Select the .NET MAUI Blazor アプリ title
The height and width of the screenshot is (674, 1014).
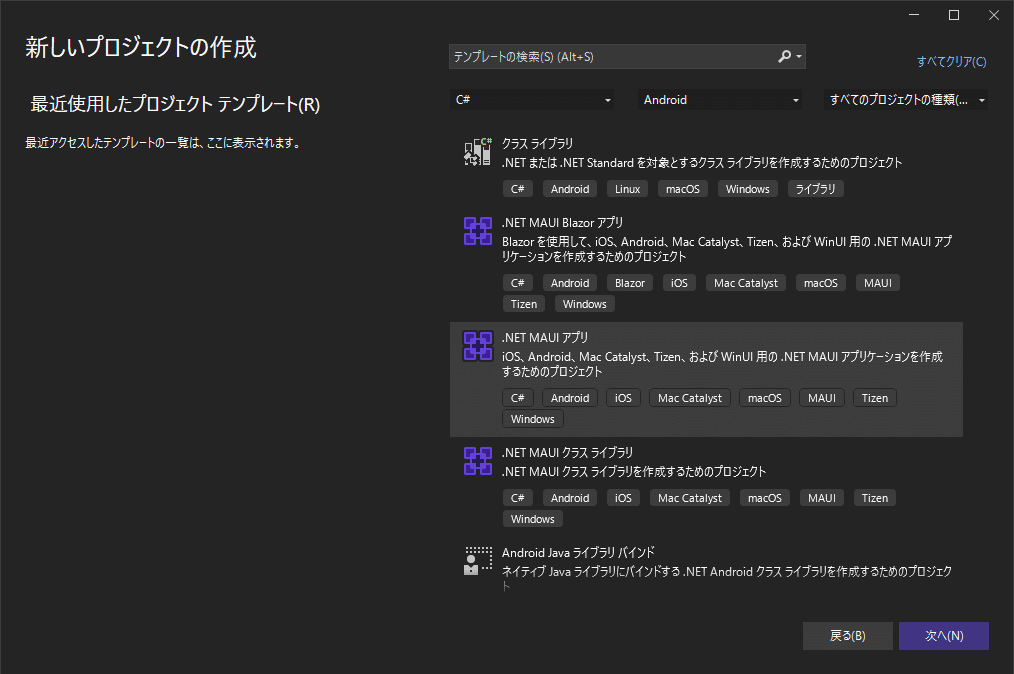[x=562, y=223]
